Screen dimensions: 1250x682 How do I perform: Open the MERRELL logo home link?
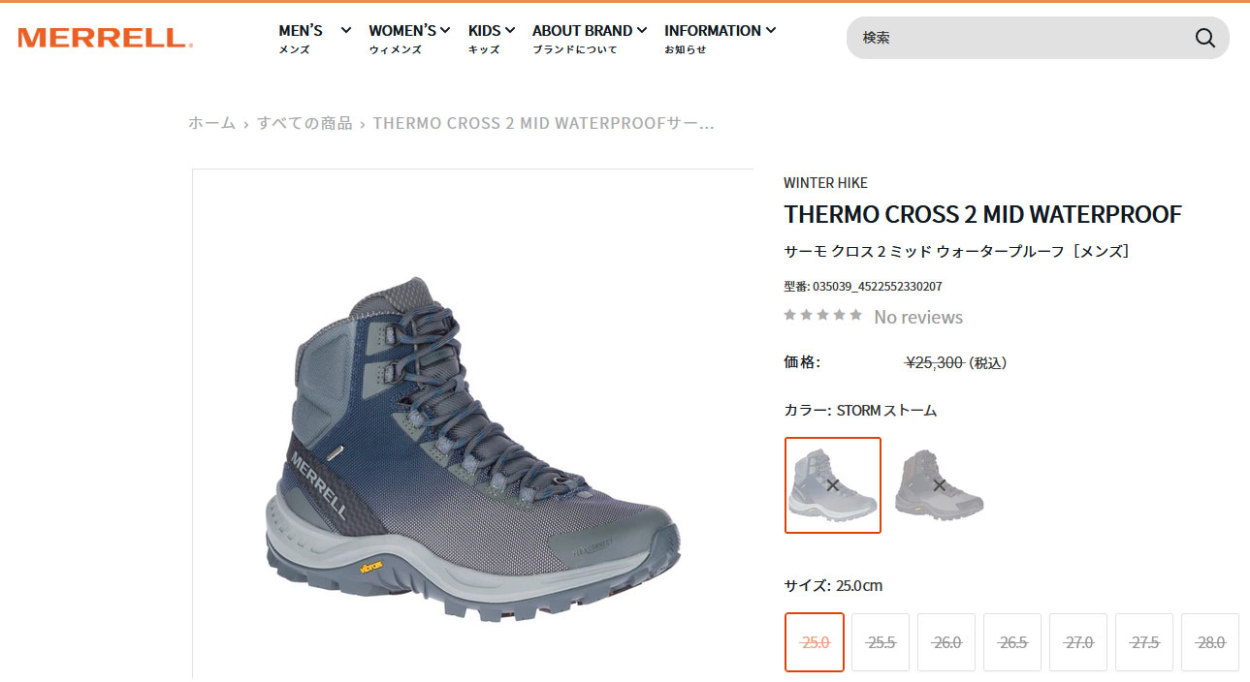[x=105, y=38]
